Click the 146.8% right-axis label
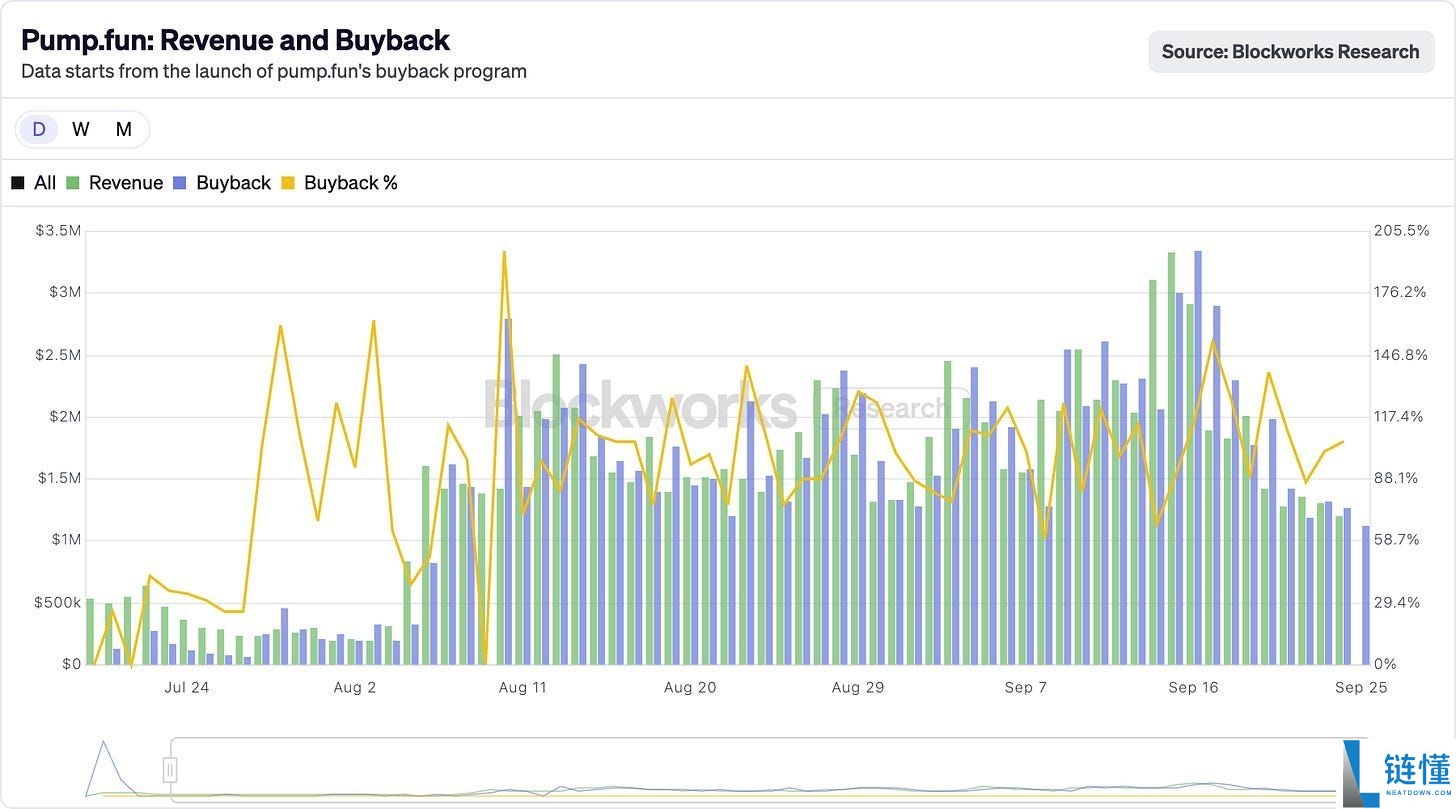The height and width of the screenshot is (809, 1456). point(1402,355)
